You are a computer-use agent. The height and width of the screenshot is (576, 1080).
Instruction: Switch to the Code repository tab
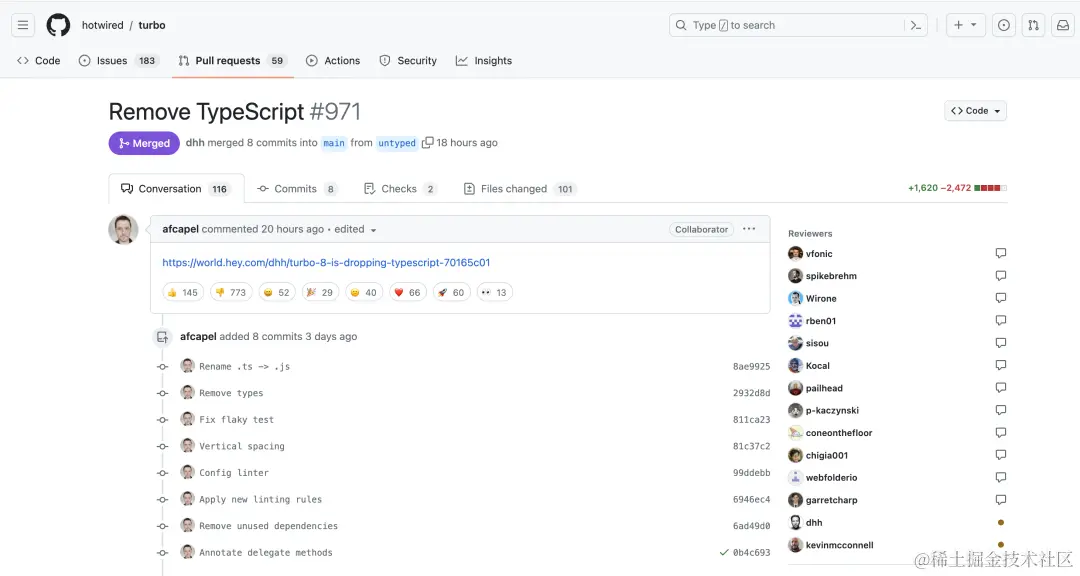[x=39, y=61]
